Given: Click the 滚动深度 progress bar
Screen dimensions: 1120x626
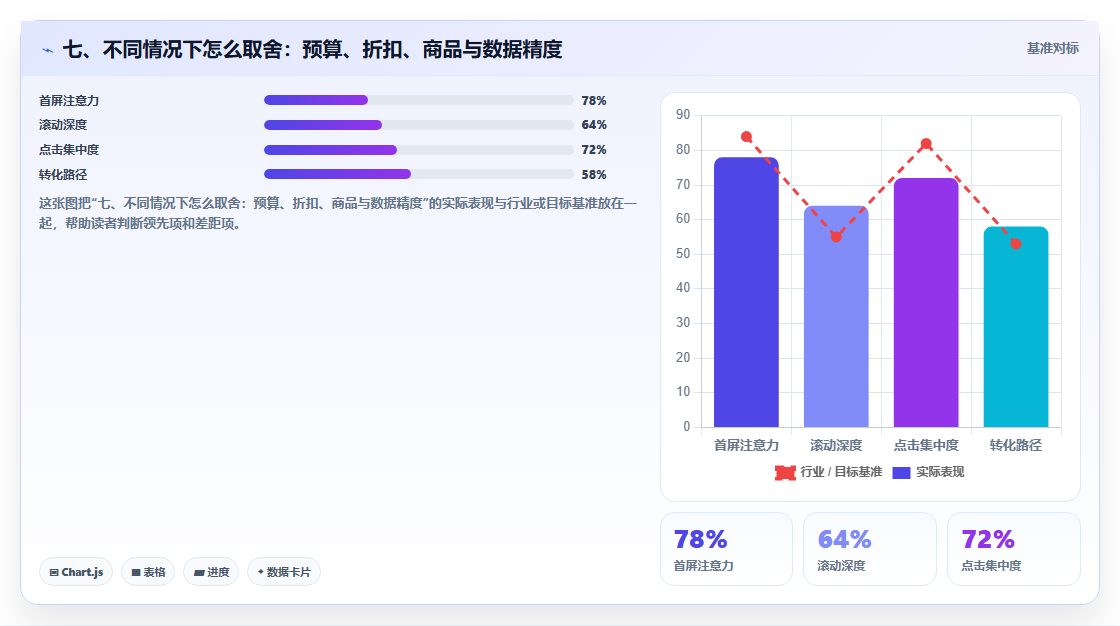Looking at the screenshot, I should tap(419, 125).
